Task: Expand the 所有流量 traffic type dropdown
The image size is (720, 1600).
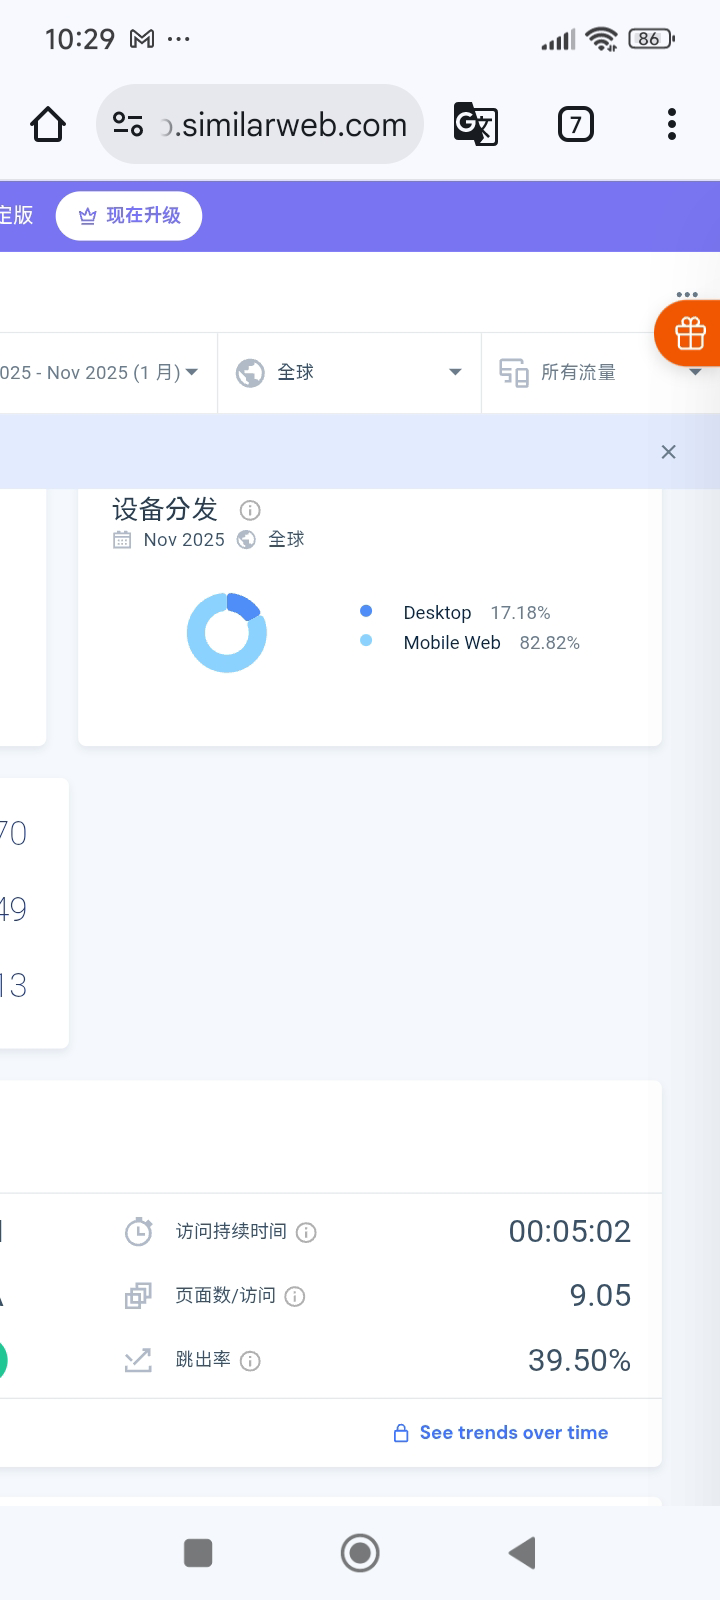Action: [600, 373]
